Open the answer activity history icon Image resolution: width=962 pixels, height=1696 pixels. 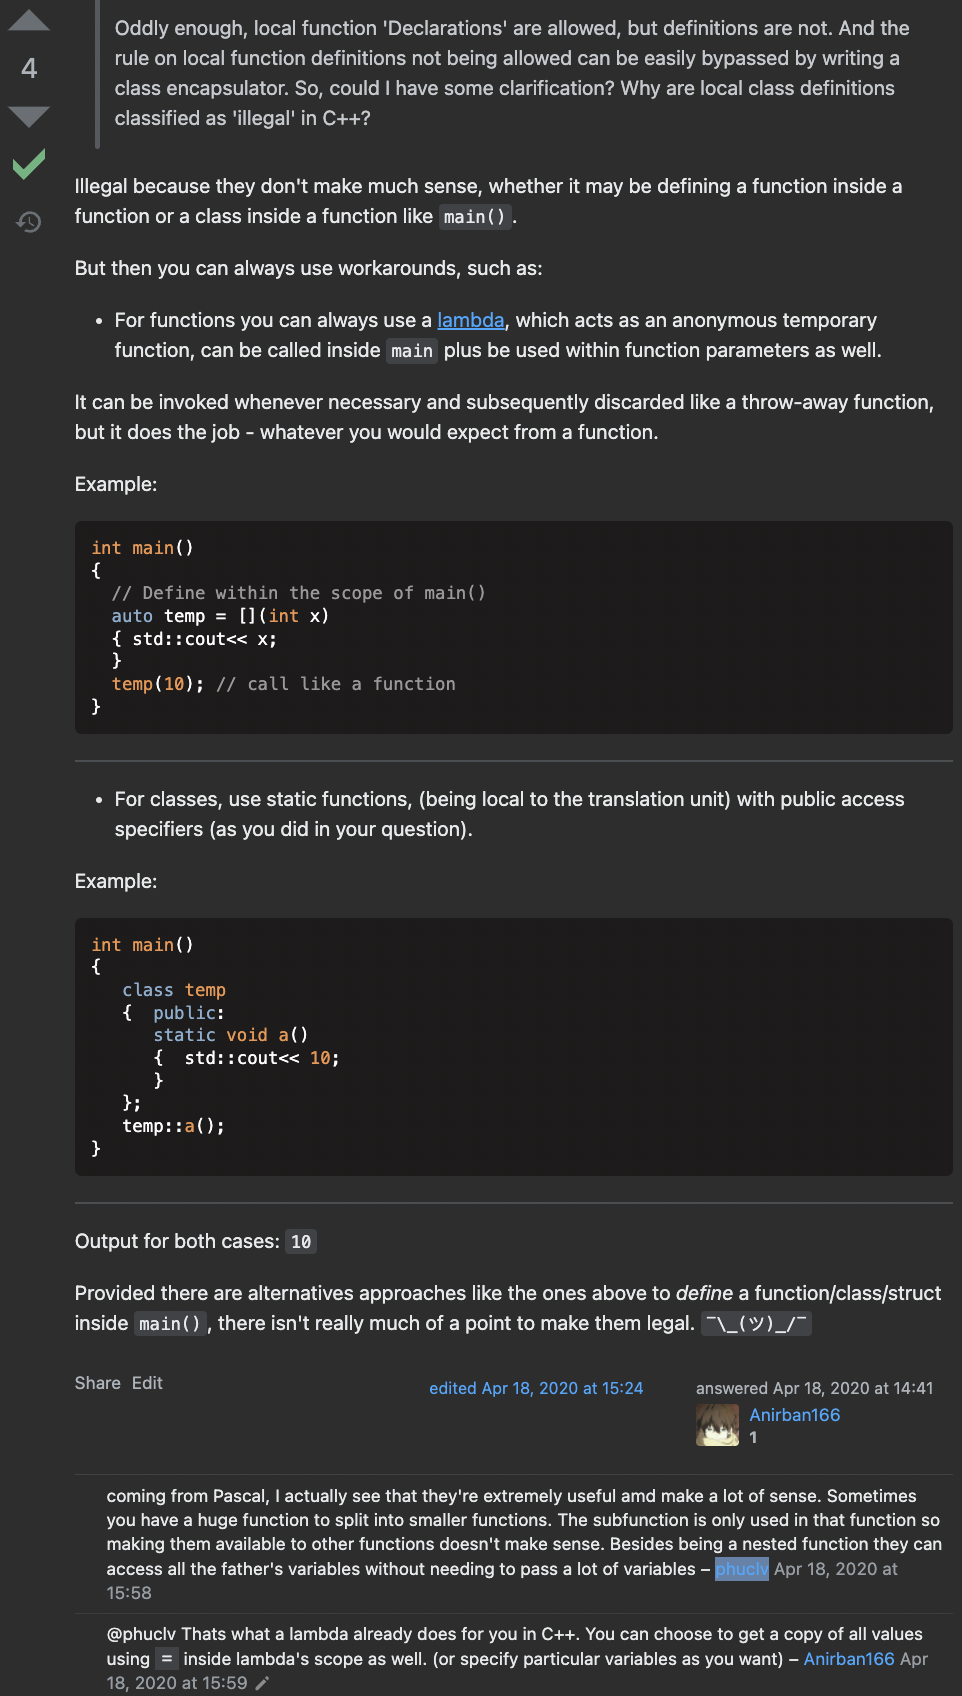(x=29, y=221)
